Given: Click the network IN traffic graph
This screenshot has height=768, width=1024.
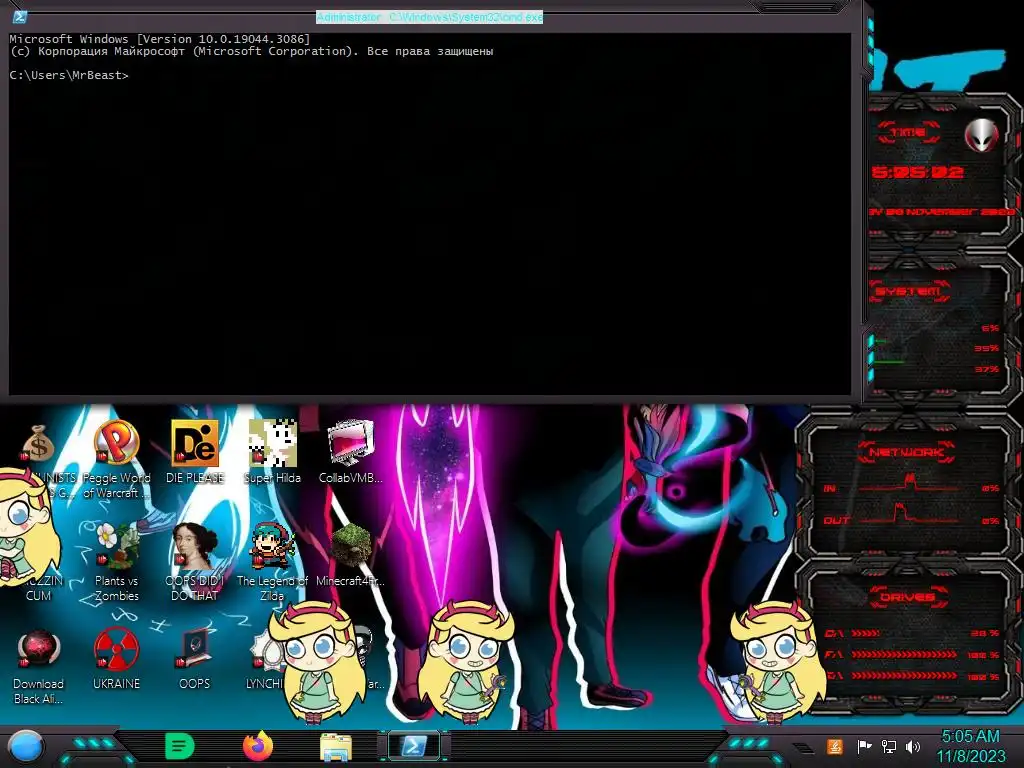Looking at the screenshot, I should (x=909, y=485).
